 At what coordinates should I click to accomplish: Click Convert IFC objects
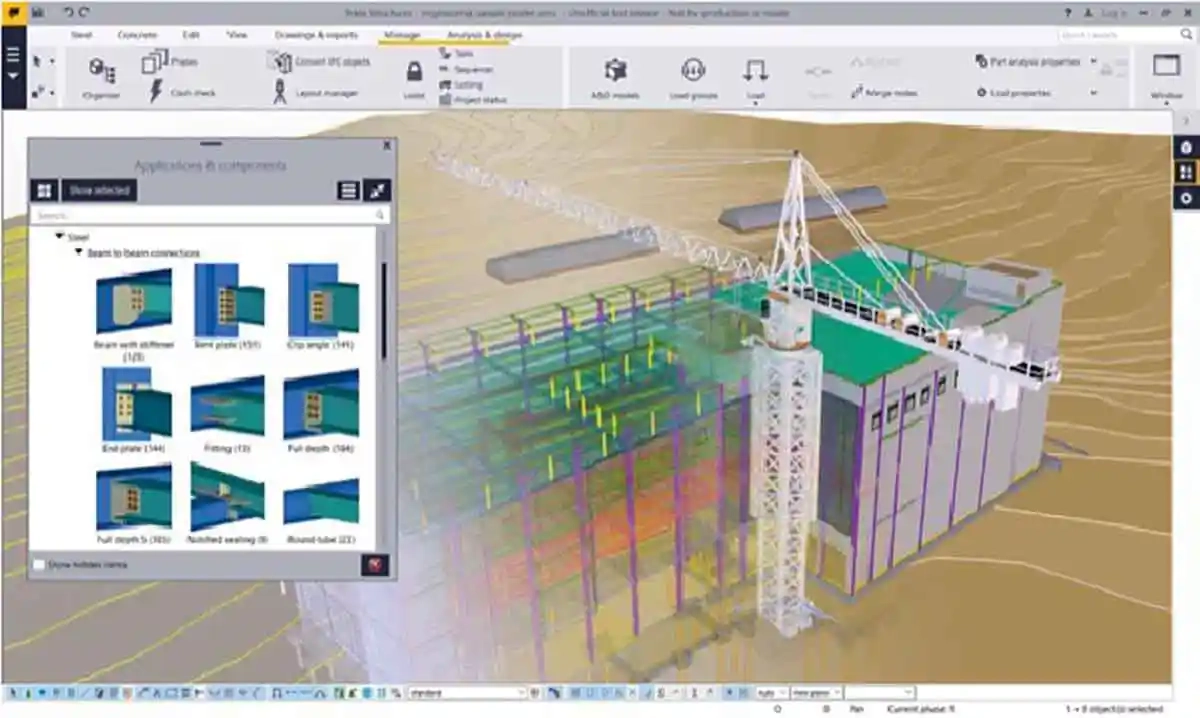point(318,62)
